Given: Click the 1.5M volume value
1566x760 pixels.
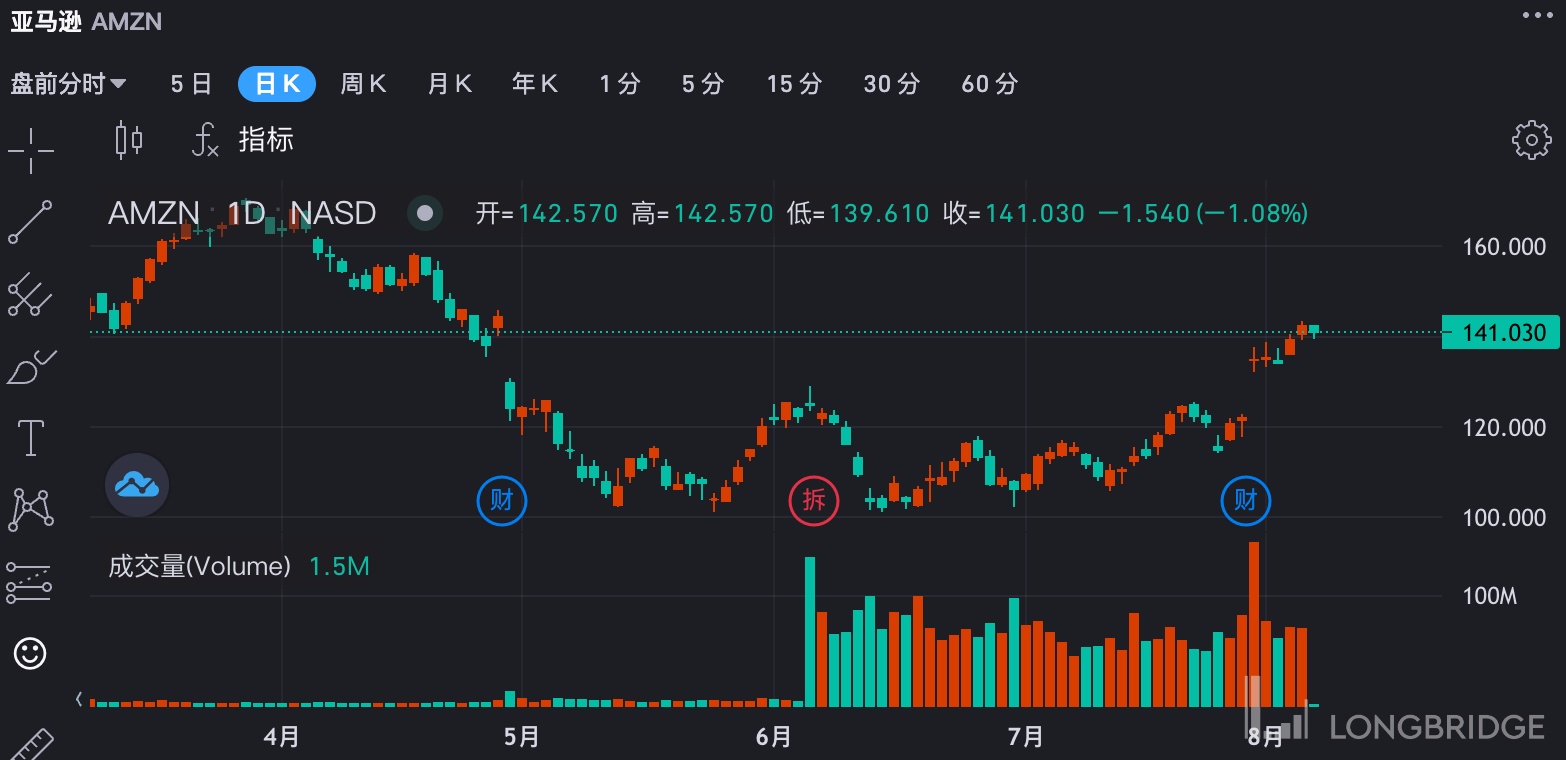Looking at the screenshot, I should 339,567.
